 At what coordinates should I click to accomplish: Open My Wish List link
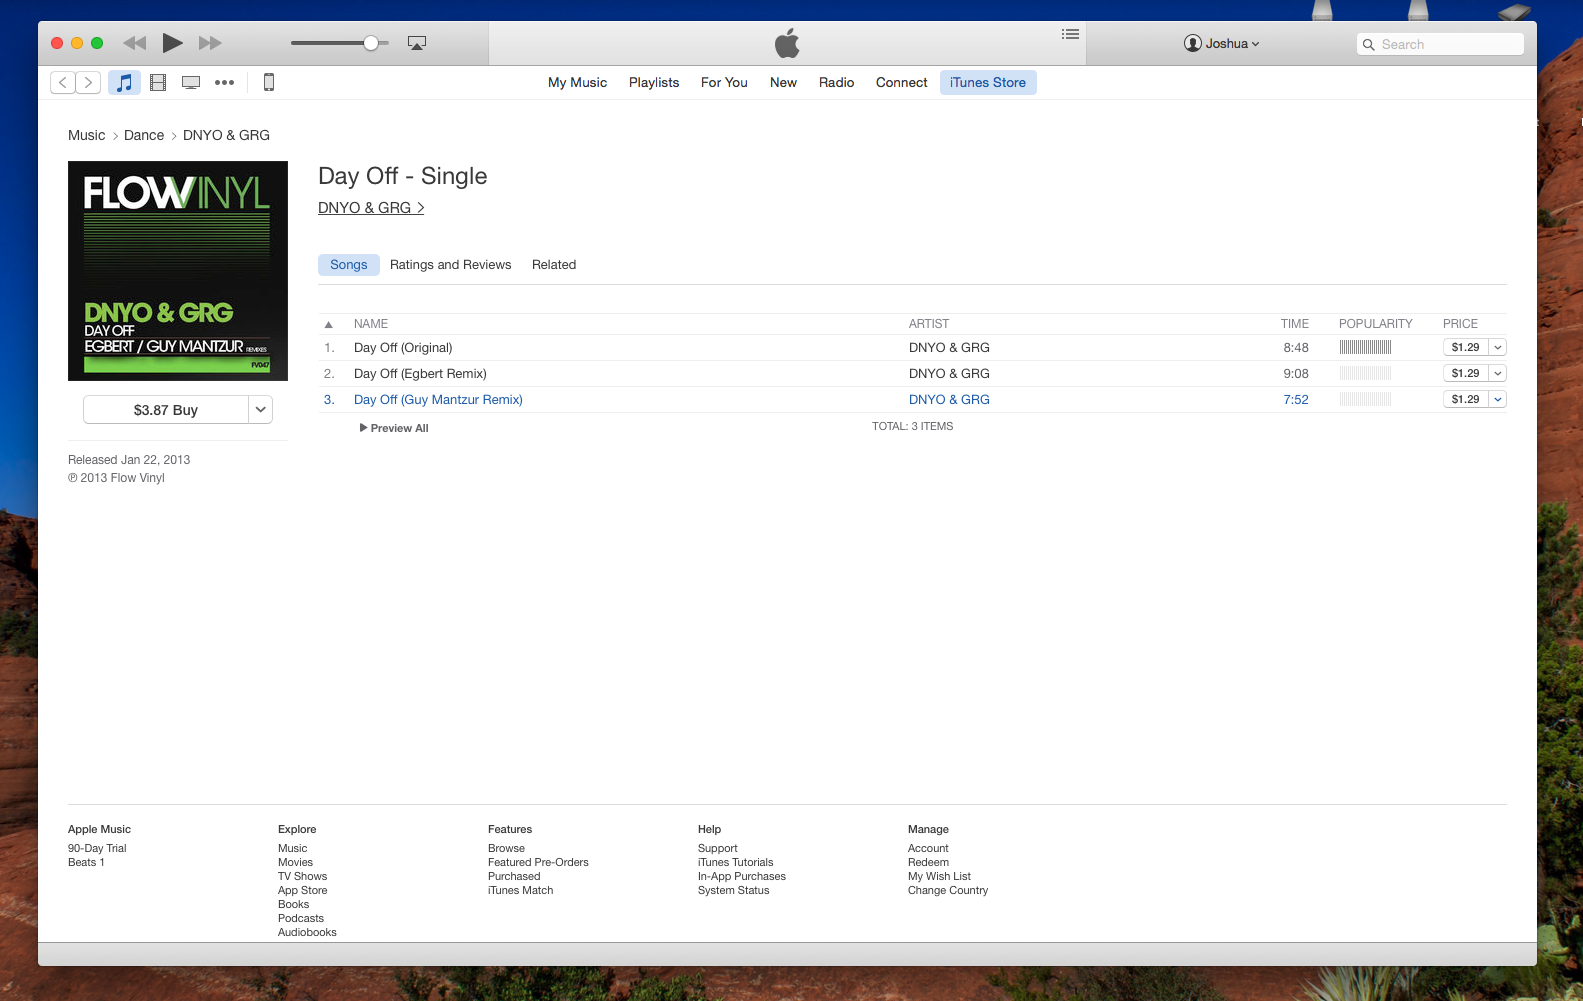tap(939, 877)
